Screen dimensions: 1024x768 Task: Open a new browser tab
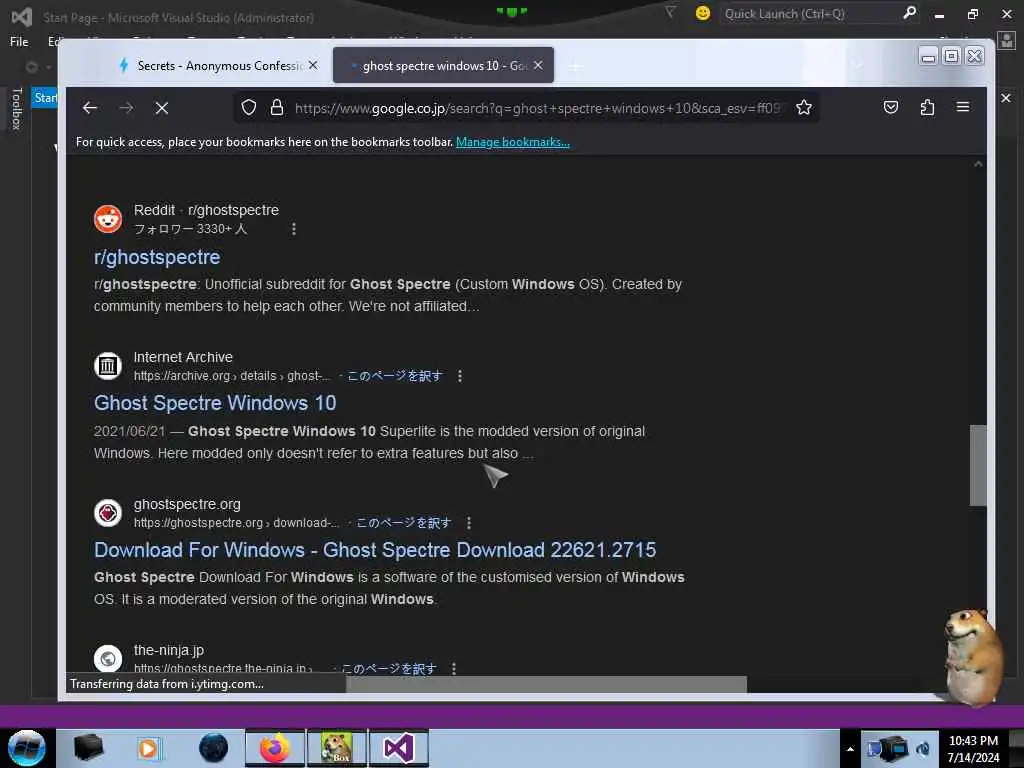(x=575, y=66)
